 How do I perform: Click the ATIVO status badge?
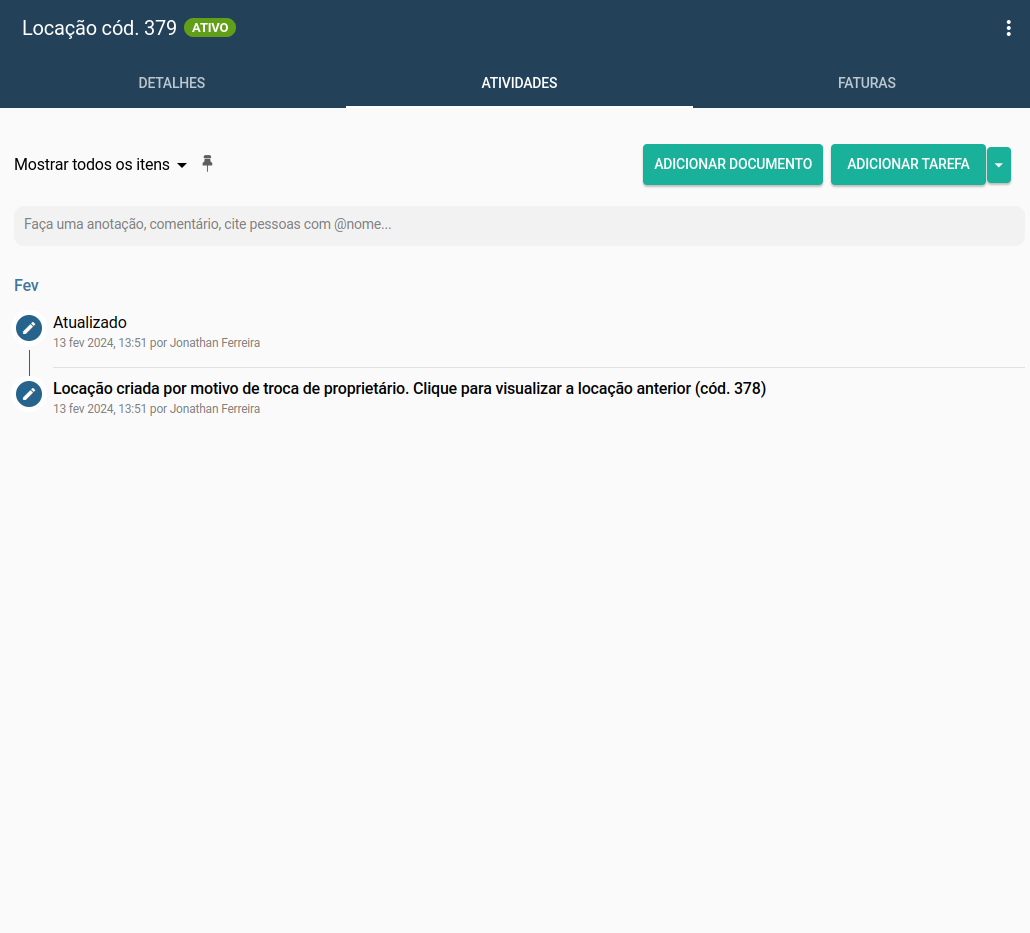click(x=210, y=28)
